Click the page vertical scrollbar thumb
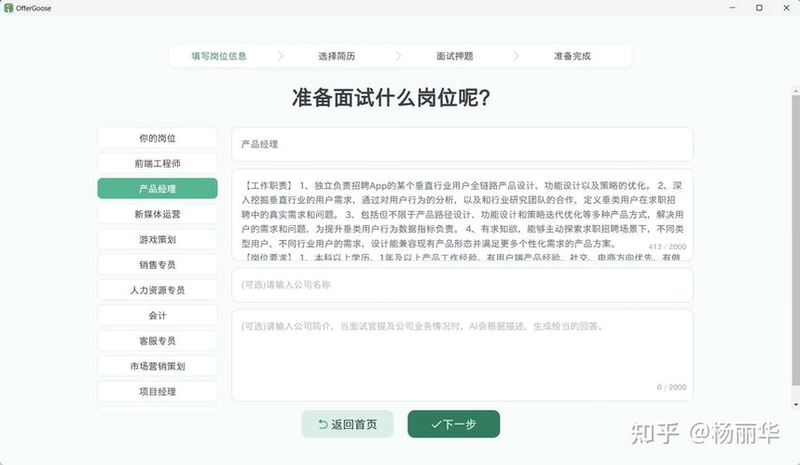 click(x=796, y=240)
